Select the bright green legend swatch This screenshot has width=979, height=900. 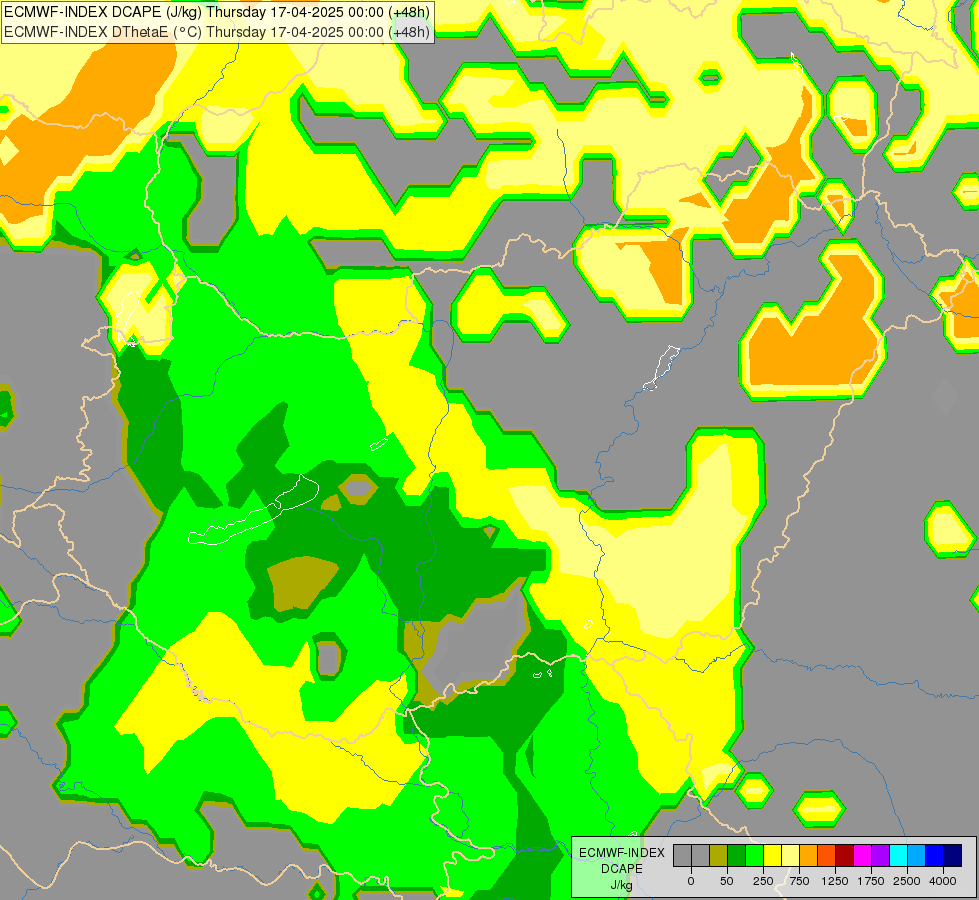coord(754,855)
